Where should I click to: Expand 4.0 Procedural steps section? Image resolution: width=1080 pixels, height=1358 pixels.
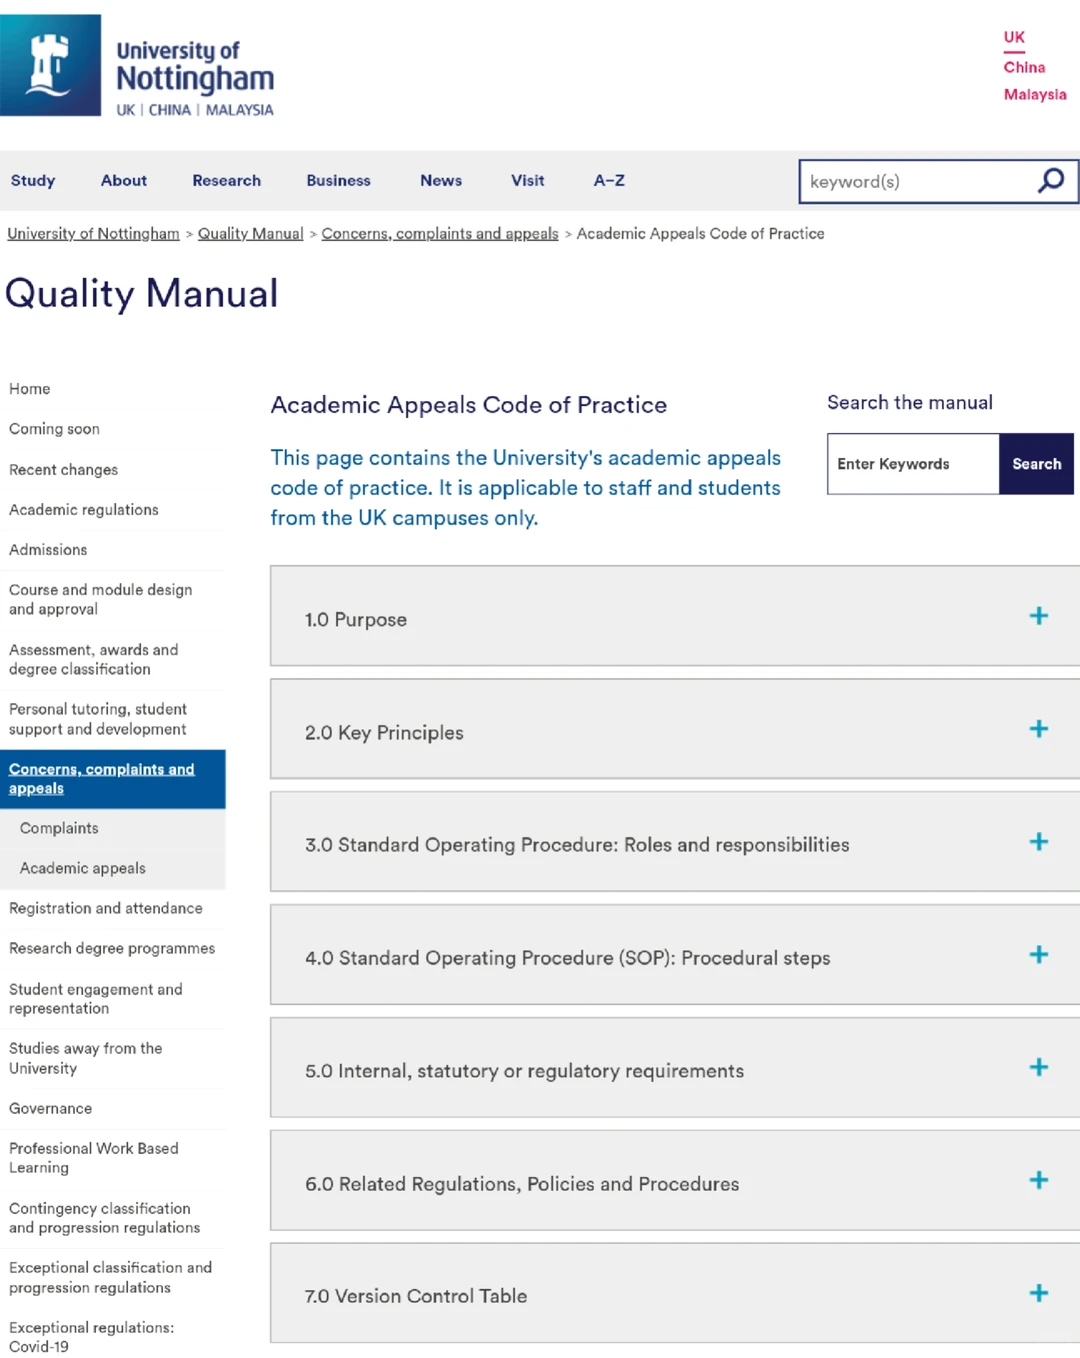tap(675, 955)
